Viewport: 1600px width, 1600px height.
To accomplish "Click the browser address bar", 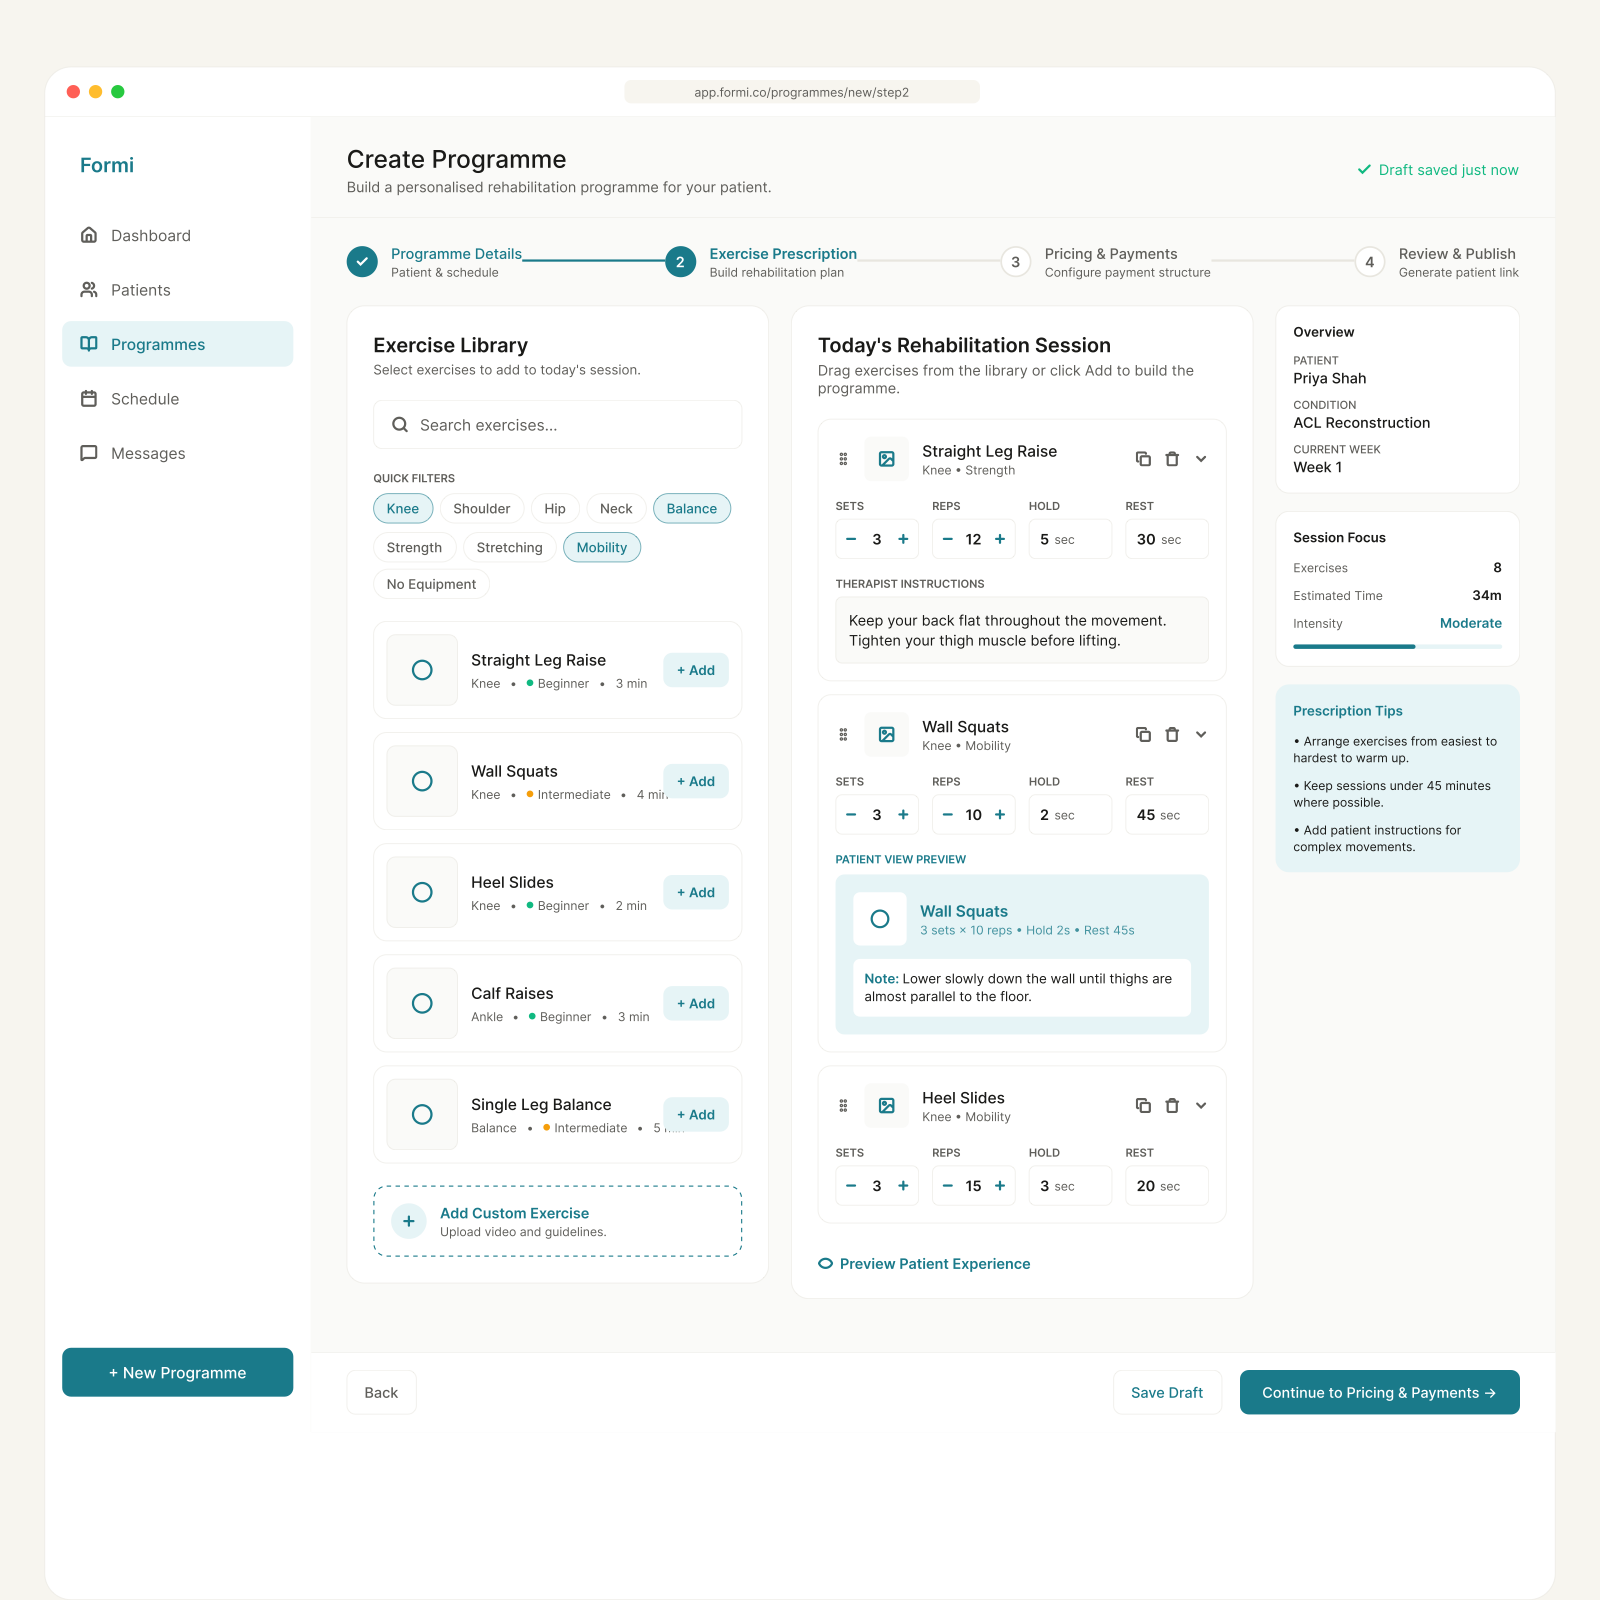I will [x=802, y=92].
